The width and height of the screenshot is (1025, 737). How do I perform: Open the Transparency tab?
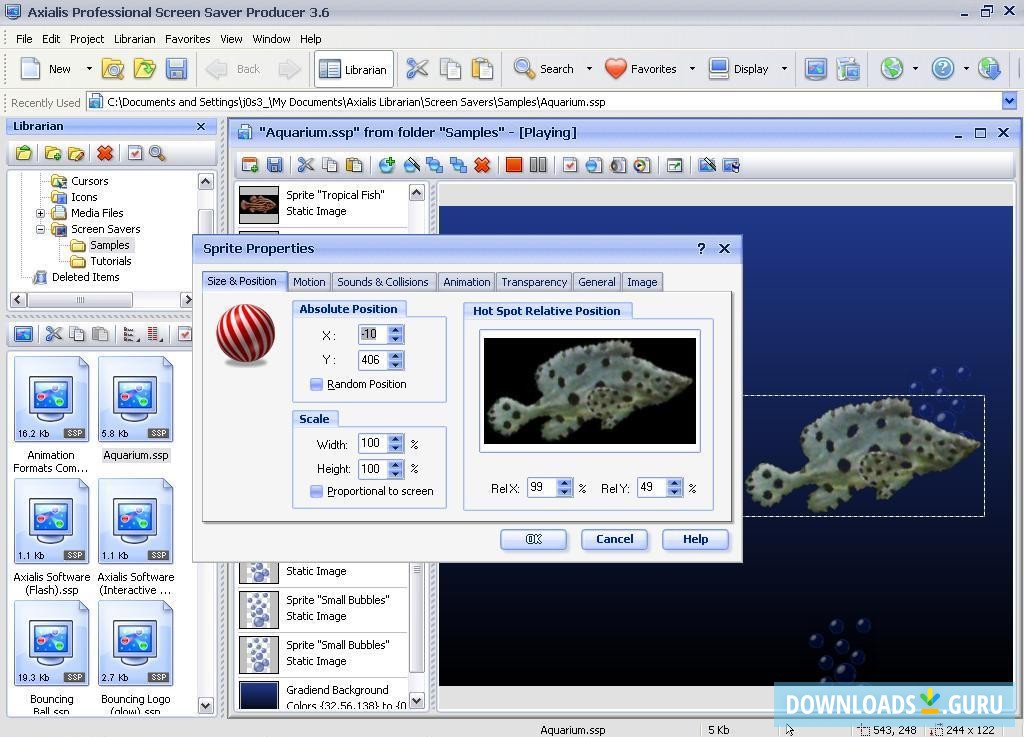[533, 281]
